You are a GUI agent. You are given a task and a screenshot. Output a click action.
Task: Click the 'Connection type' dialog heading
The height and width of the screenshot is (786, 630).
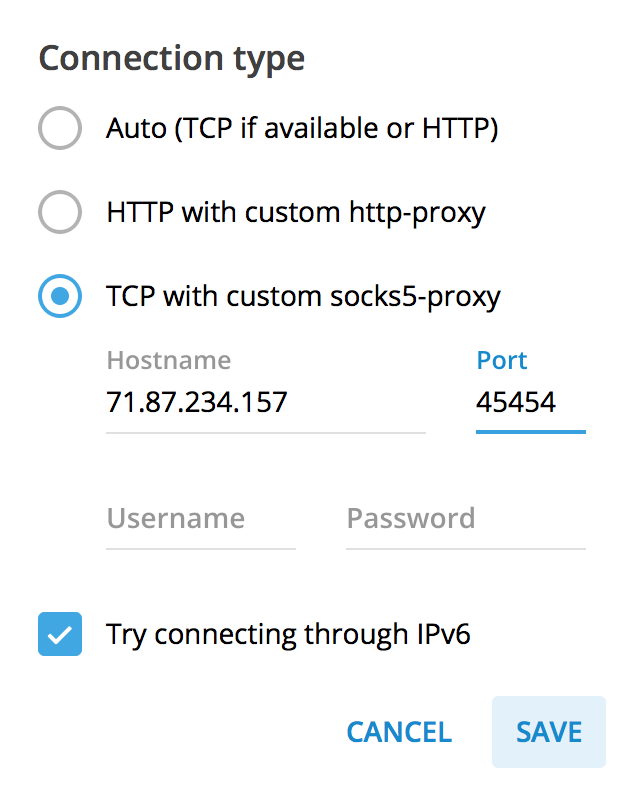[x=171, y=58]
